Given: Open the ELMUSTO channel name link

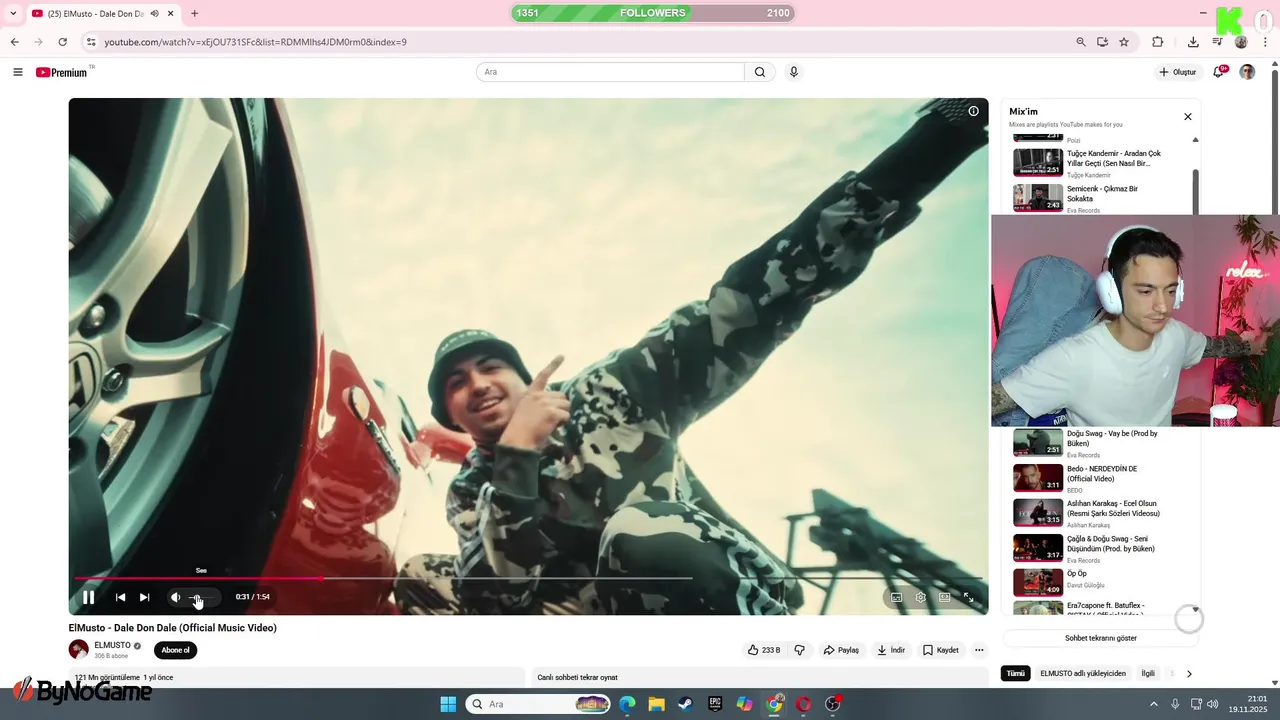Looking at the screenshot, I should pos(112,646).
